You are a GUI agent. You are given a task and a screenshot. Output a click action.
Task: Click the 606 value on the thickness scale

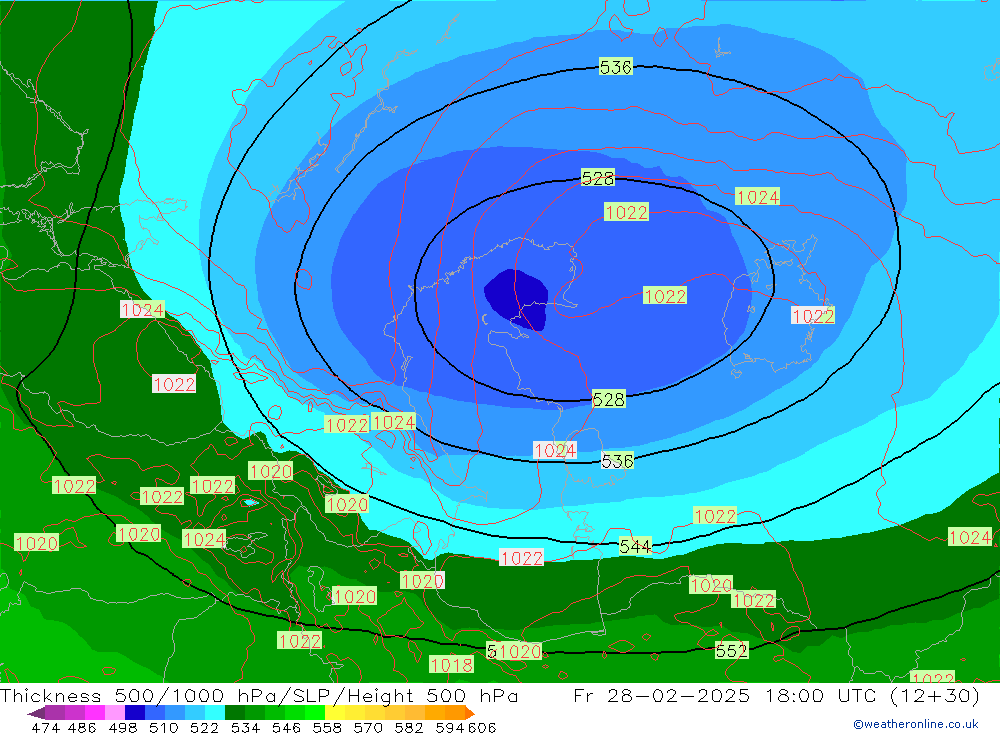click(482, 727)
